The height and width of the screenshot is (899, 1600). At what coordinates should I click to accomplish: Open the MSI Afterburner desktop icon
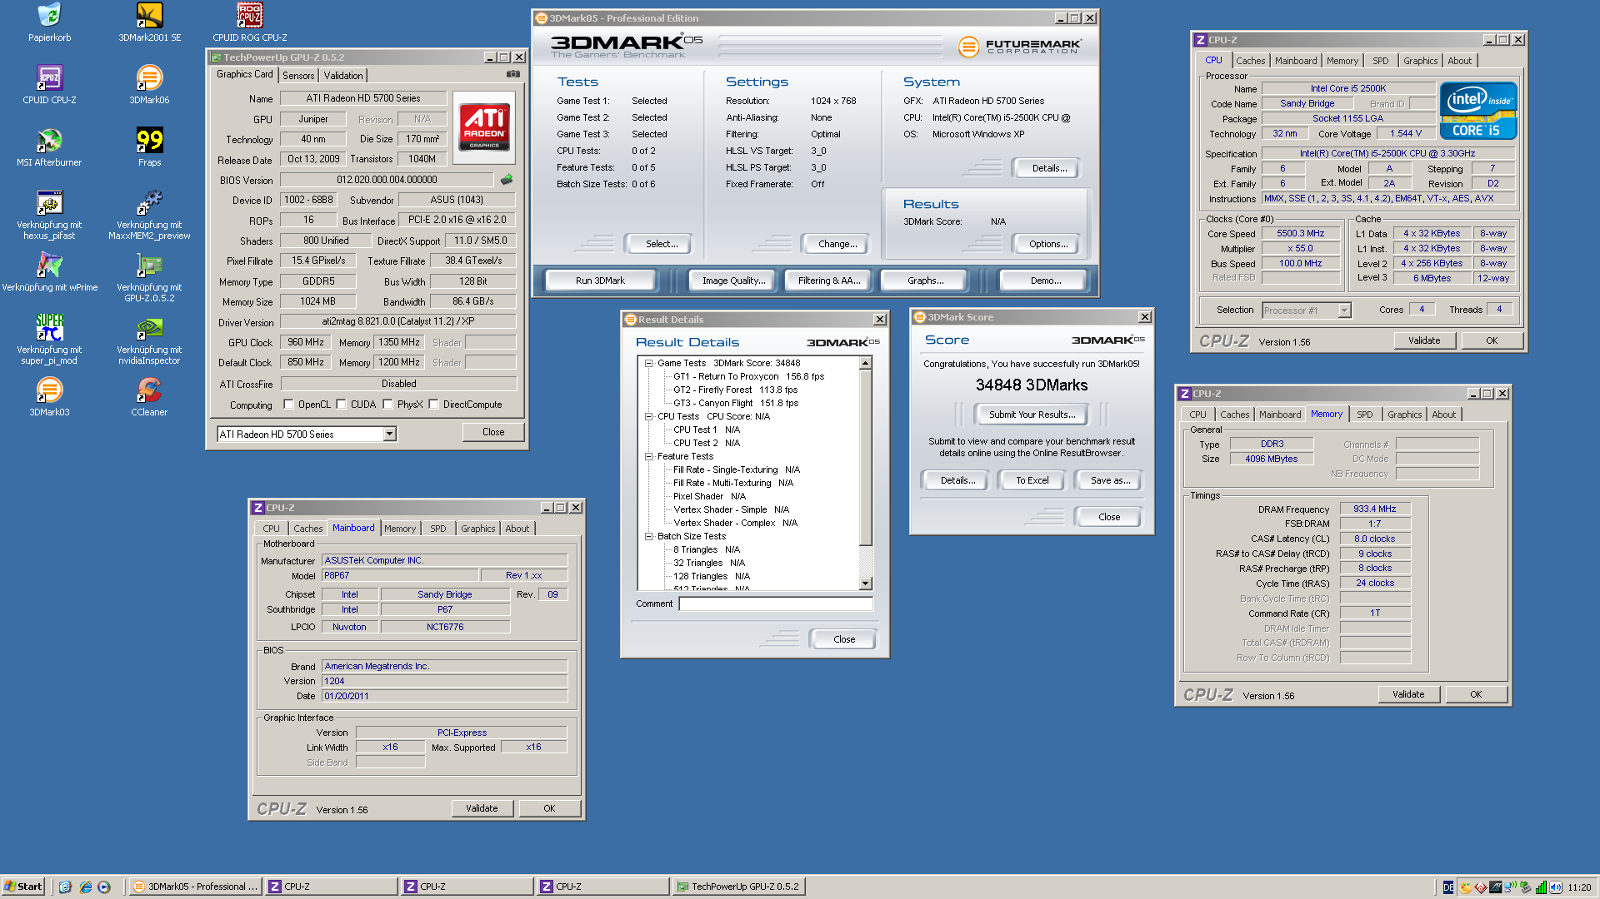click(x=49, y=146)
